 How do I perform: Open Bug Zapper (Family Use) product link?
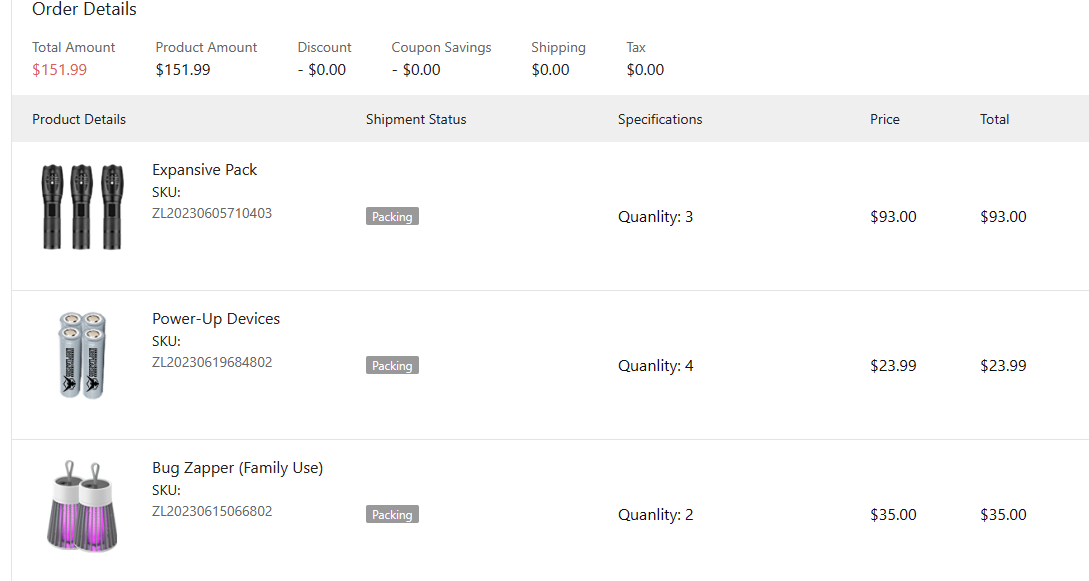(237, 468)
